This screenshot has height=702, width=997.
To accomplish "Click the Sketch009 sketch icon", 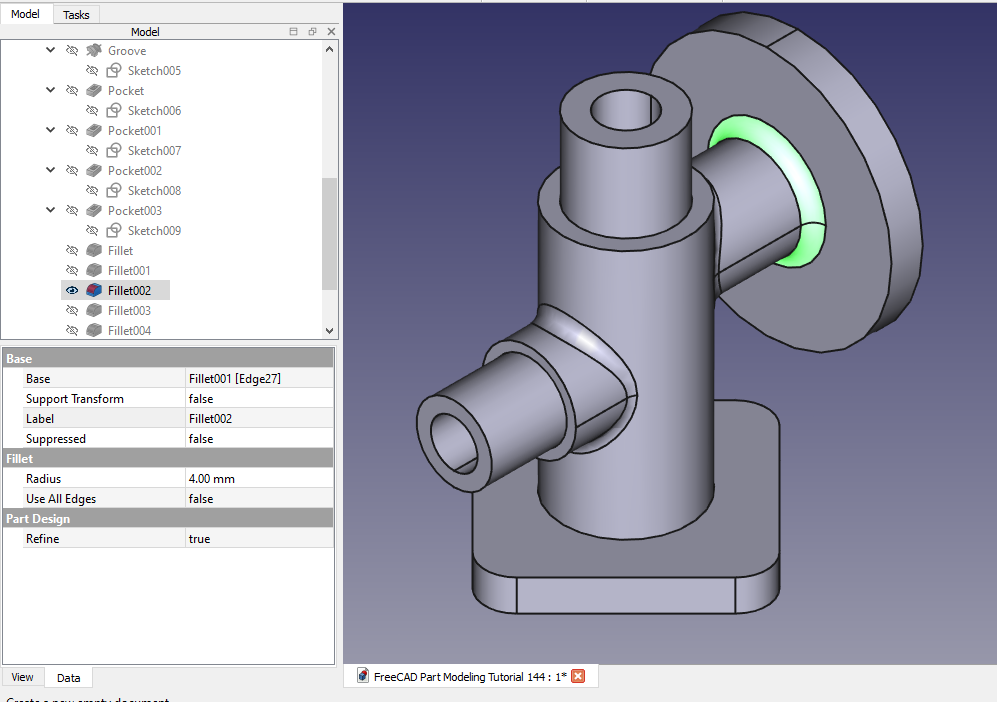I will [x=115, y=230].
